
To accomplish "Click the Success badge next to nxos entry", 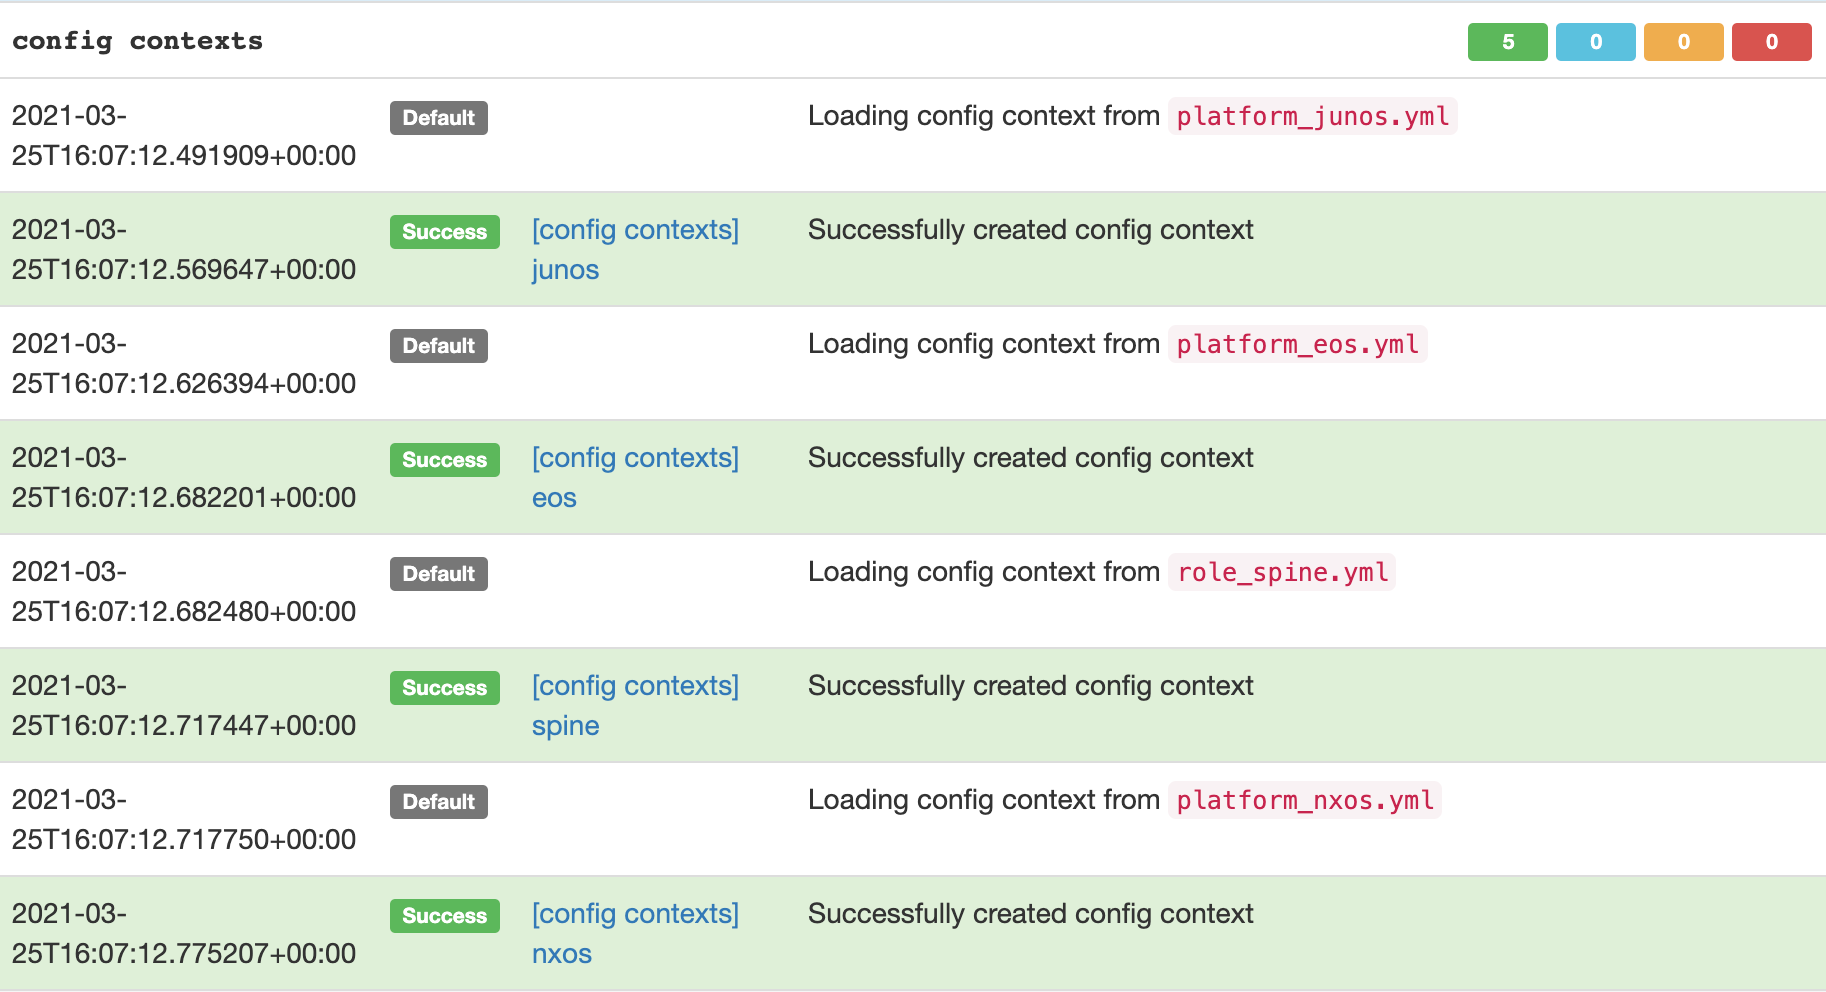I will (x=444, y=915).
